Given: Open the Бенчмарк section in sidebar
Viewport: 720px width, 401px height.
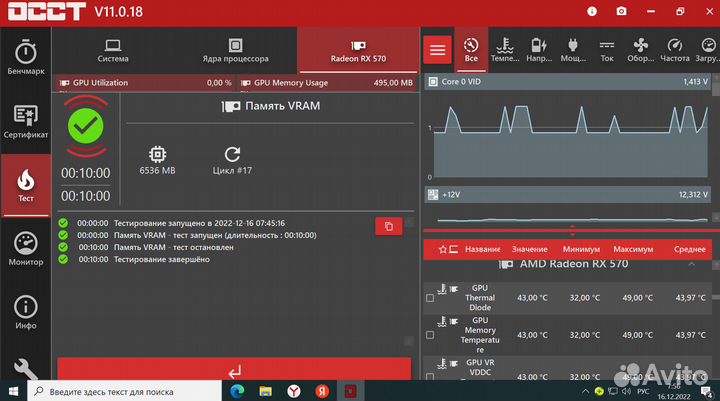Looking at the screenshot, I should tap(26, 57).
